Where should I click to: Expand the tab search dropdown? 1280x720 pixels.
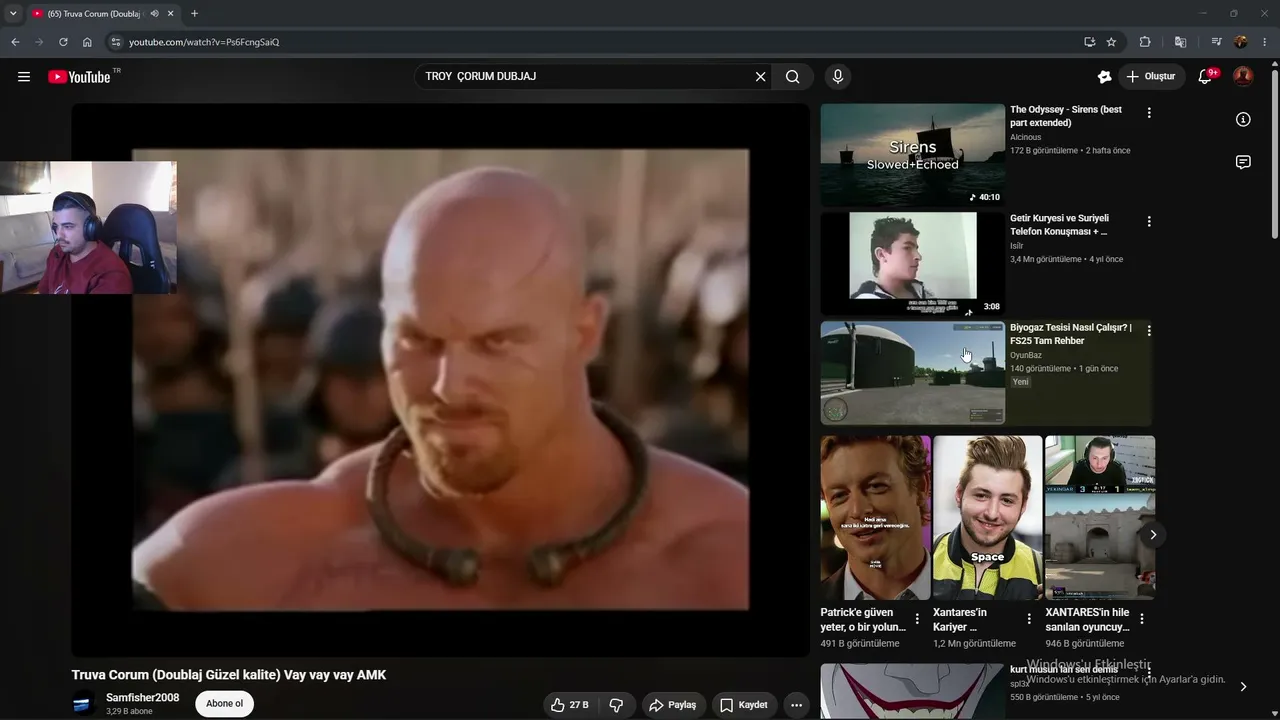coord(13,14)
